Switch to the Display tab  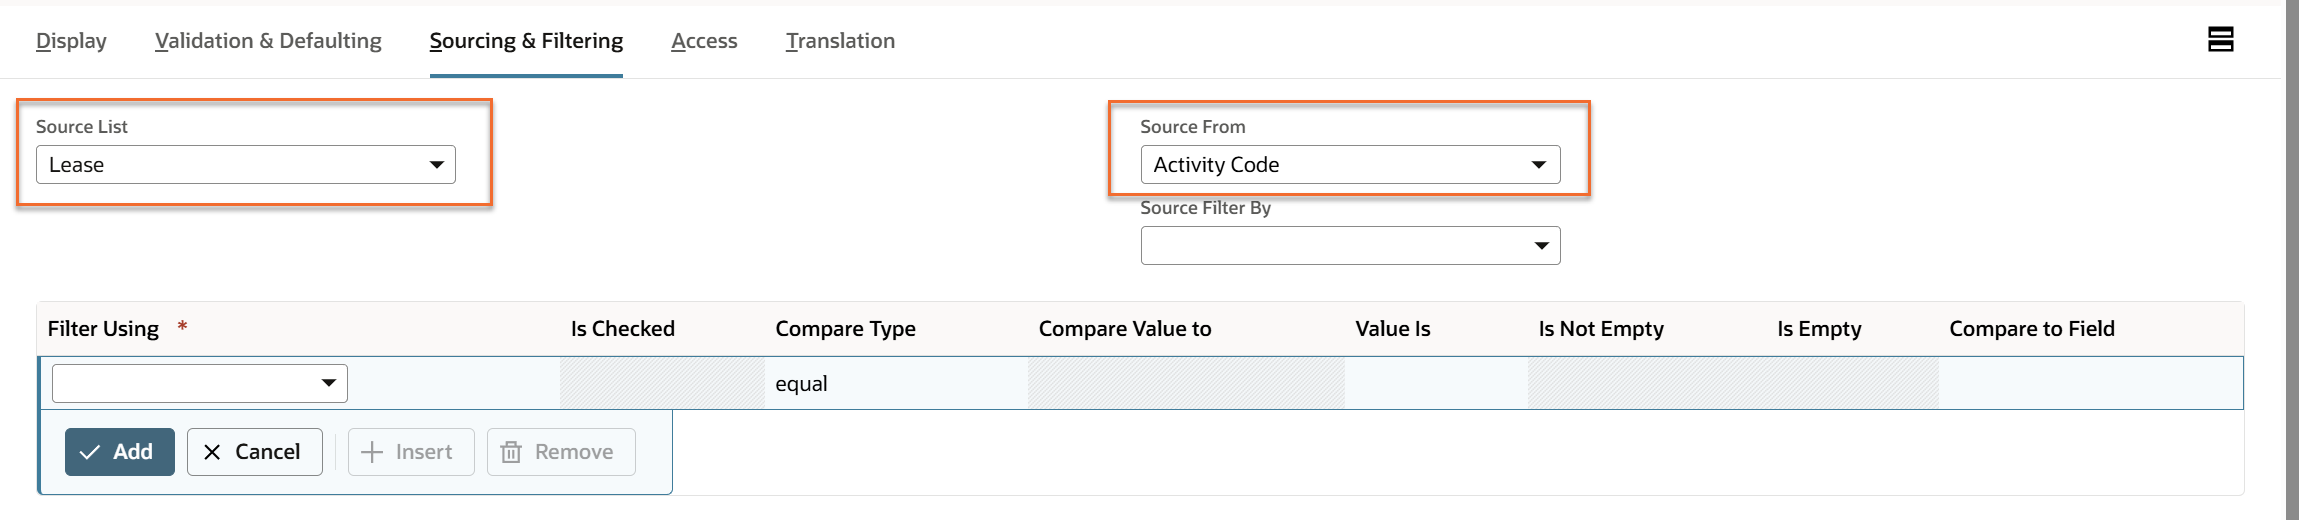[71, 41]
